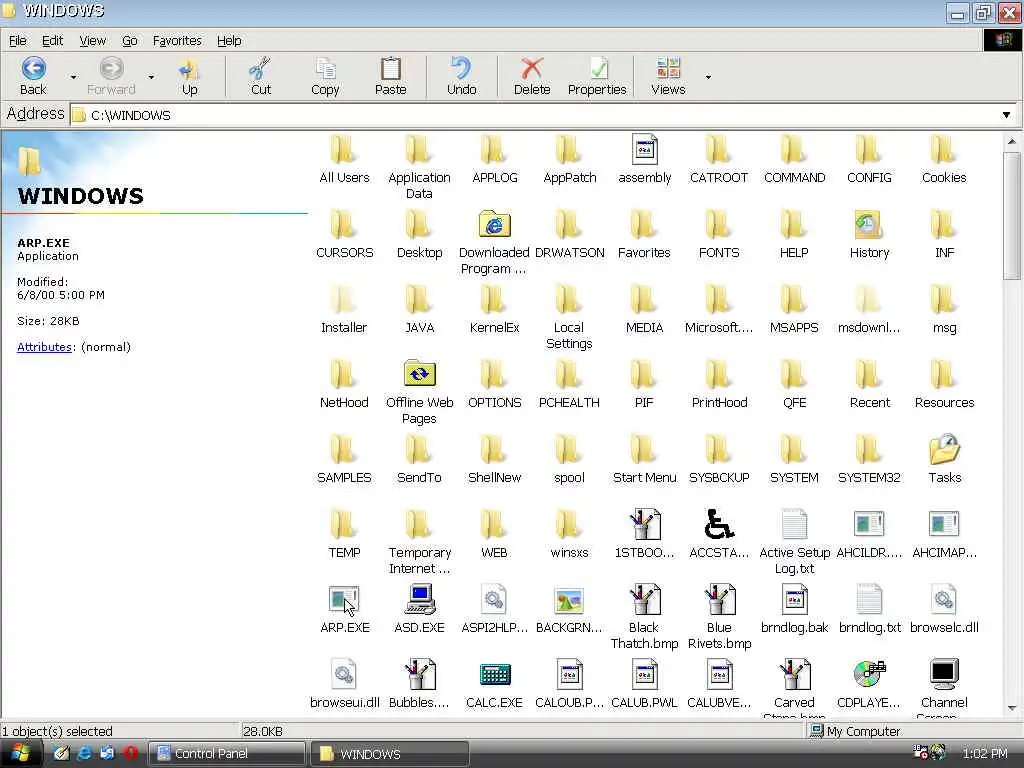The height and width of the screenshot is (768, 1024).
Task: Click the Attributes link in info pane
Action: pos(44,347)
